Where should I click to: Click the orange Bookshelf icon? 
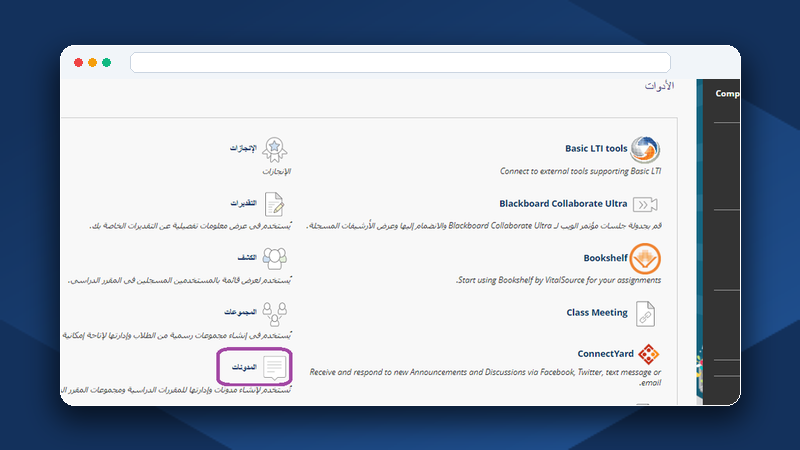click(x=645, y=259)
